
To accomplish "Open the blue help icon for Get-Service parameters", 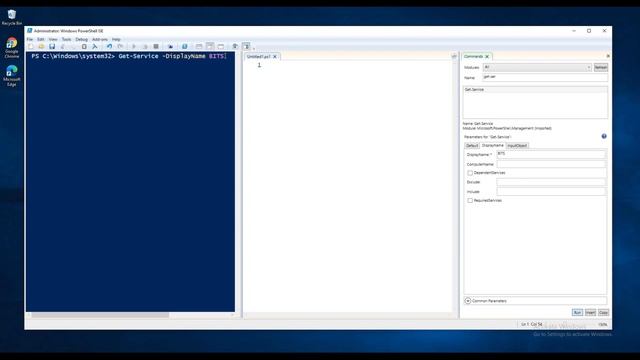I will pos(604,136).
